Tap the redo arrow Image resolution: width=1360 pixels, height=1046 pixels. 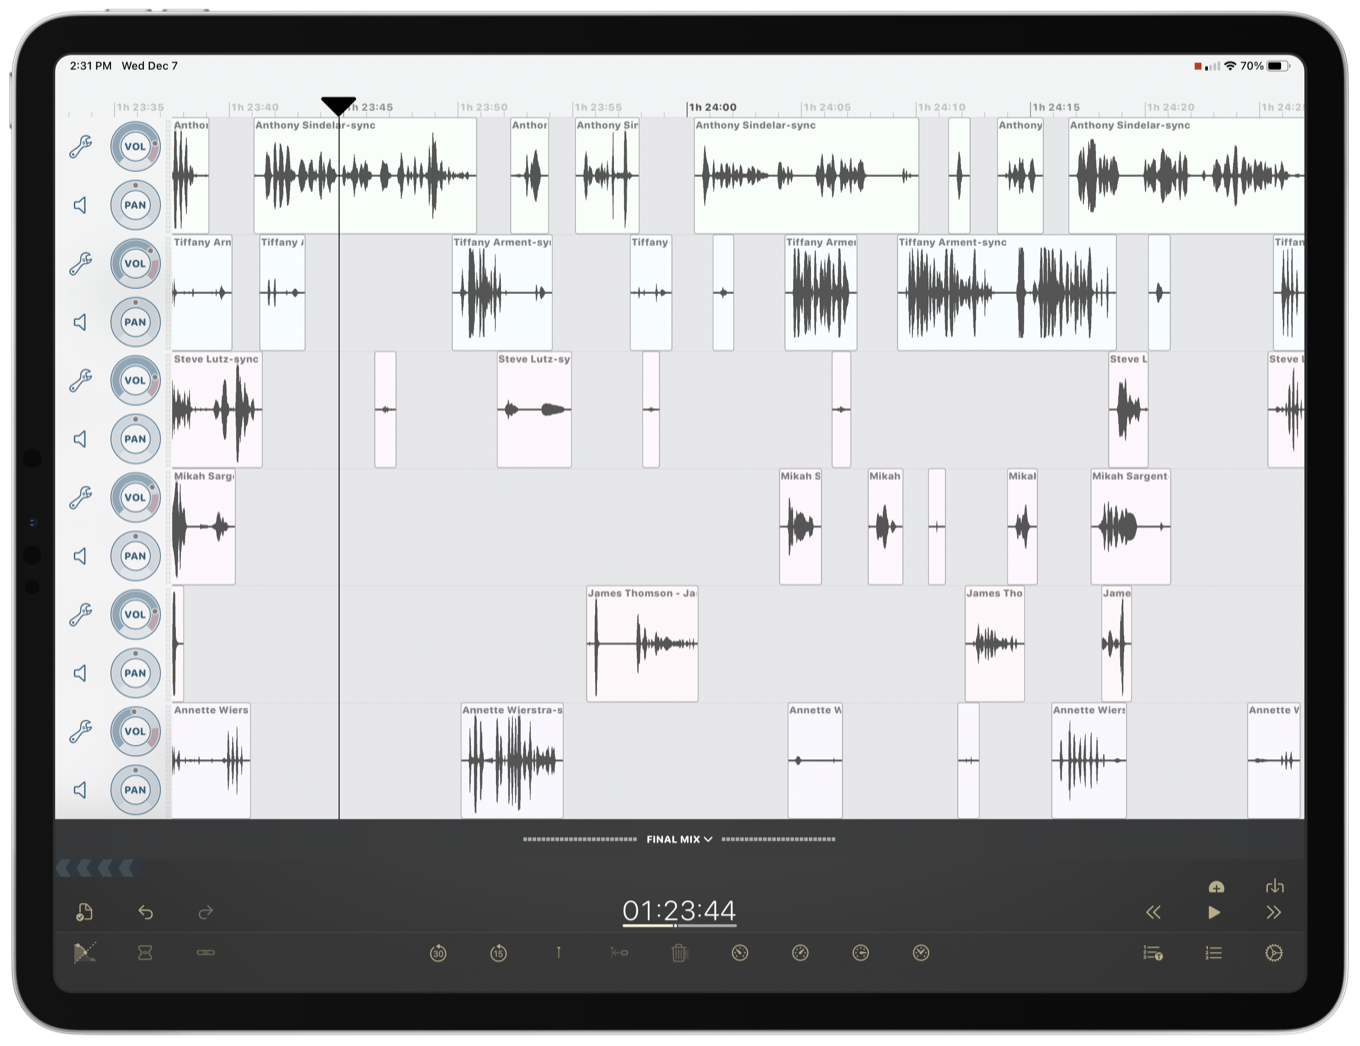206,912
